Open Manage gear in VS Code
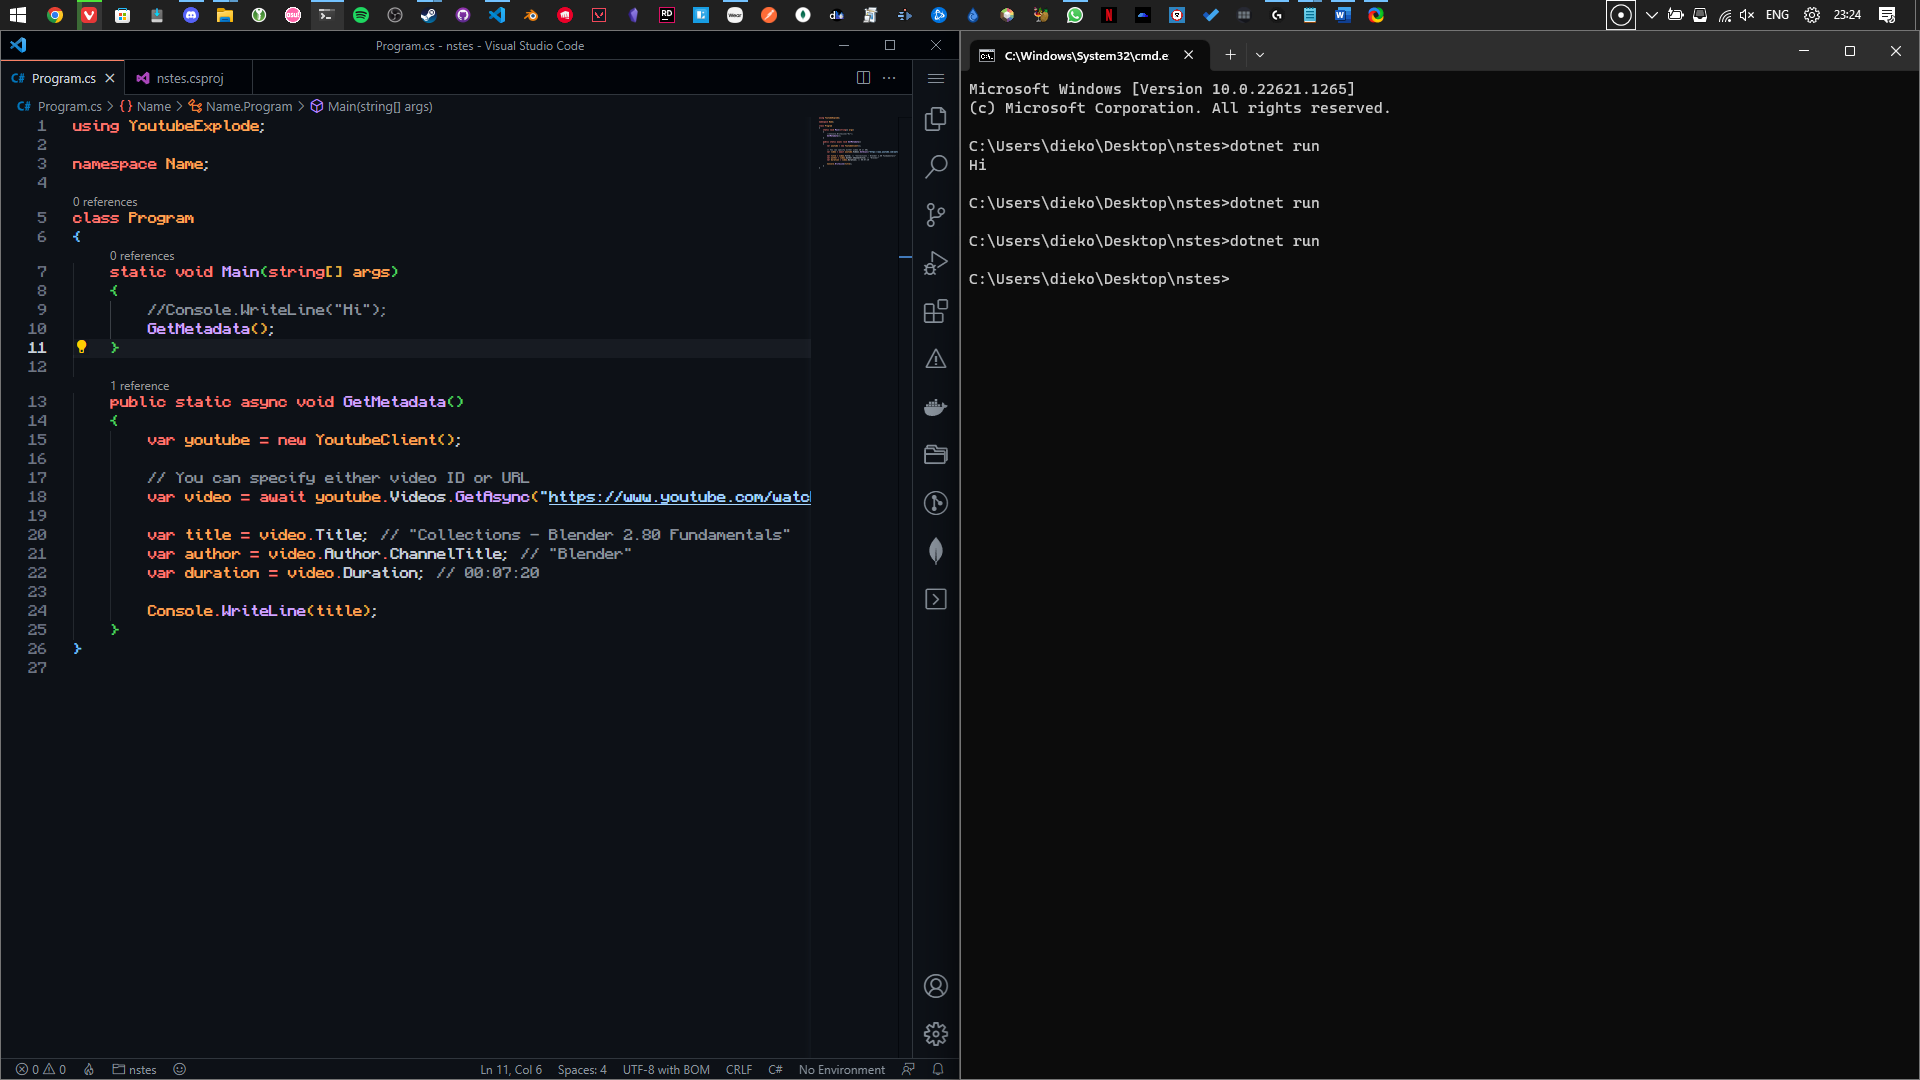This screenshot has width=1920, height=1080. point(935,1034)
